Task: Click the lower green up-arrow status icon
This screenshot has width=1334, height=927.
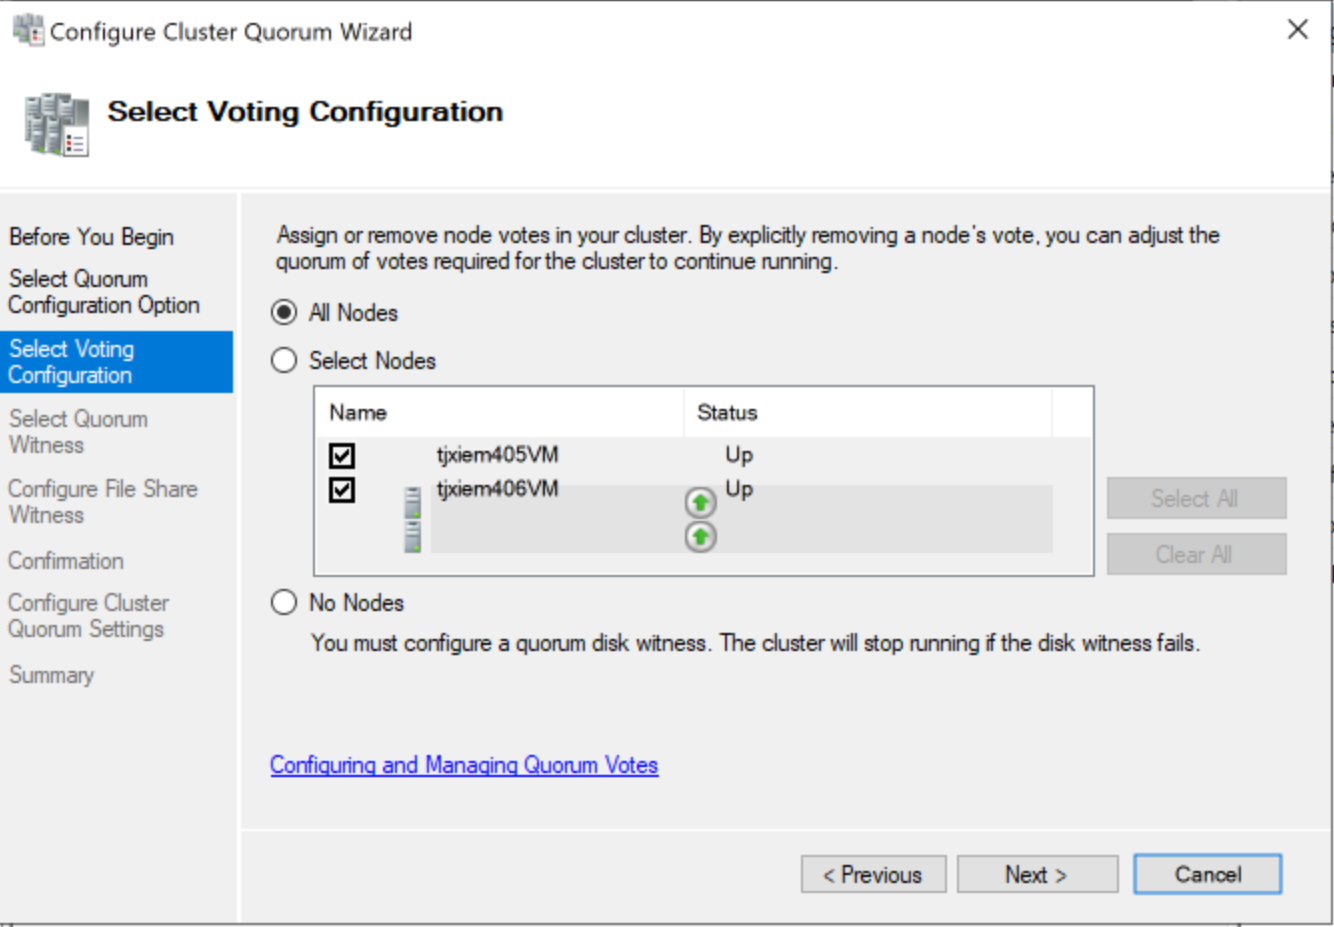Action: [x=700, y=537]
